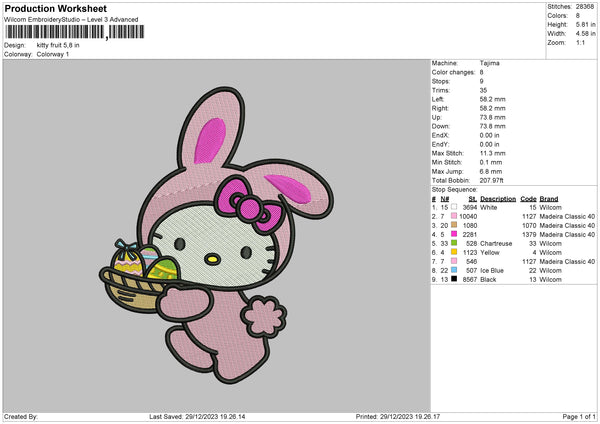The width and height of the screenshot is (600, 424).
Task: Click the Max Stitch value 11.3 mm
Action: coord(492,153)
